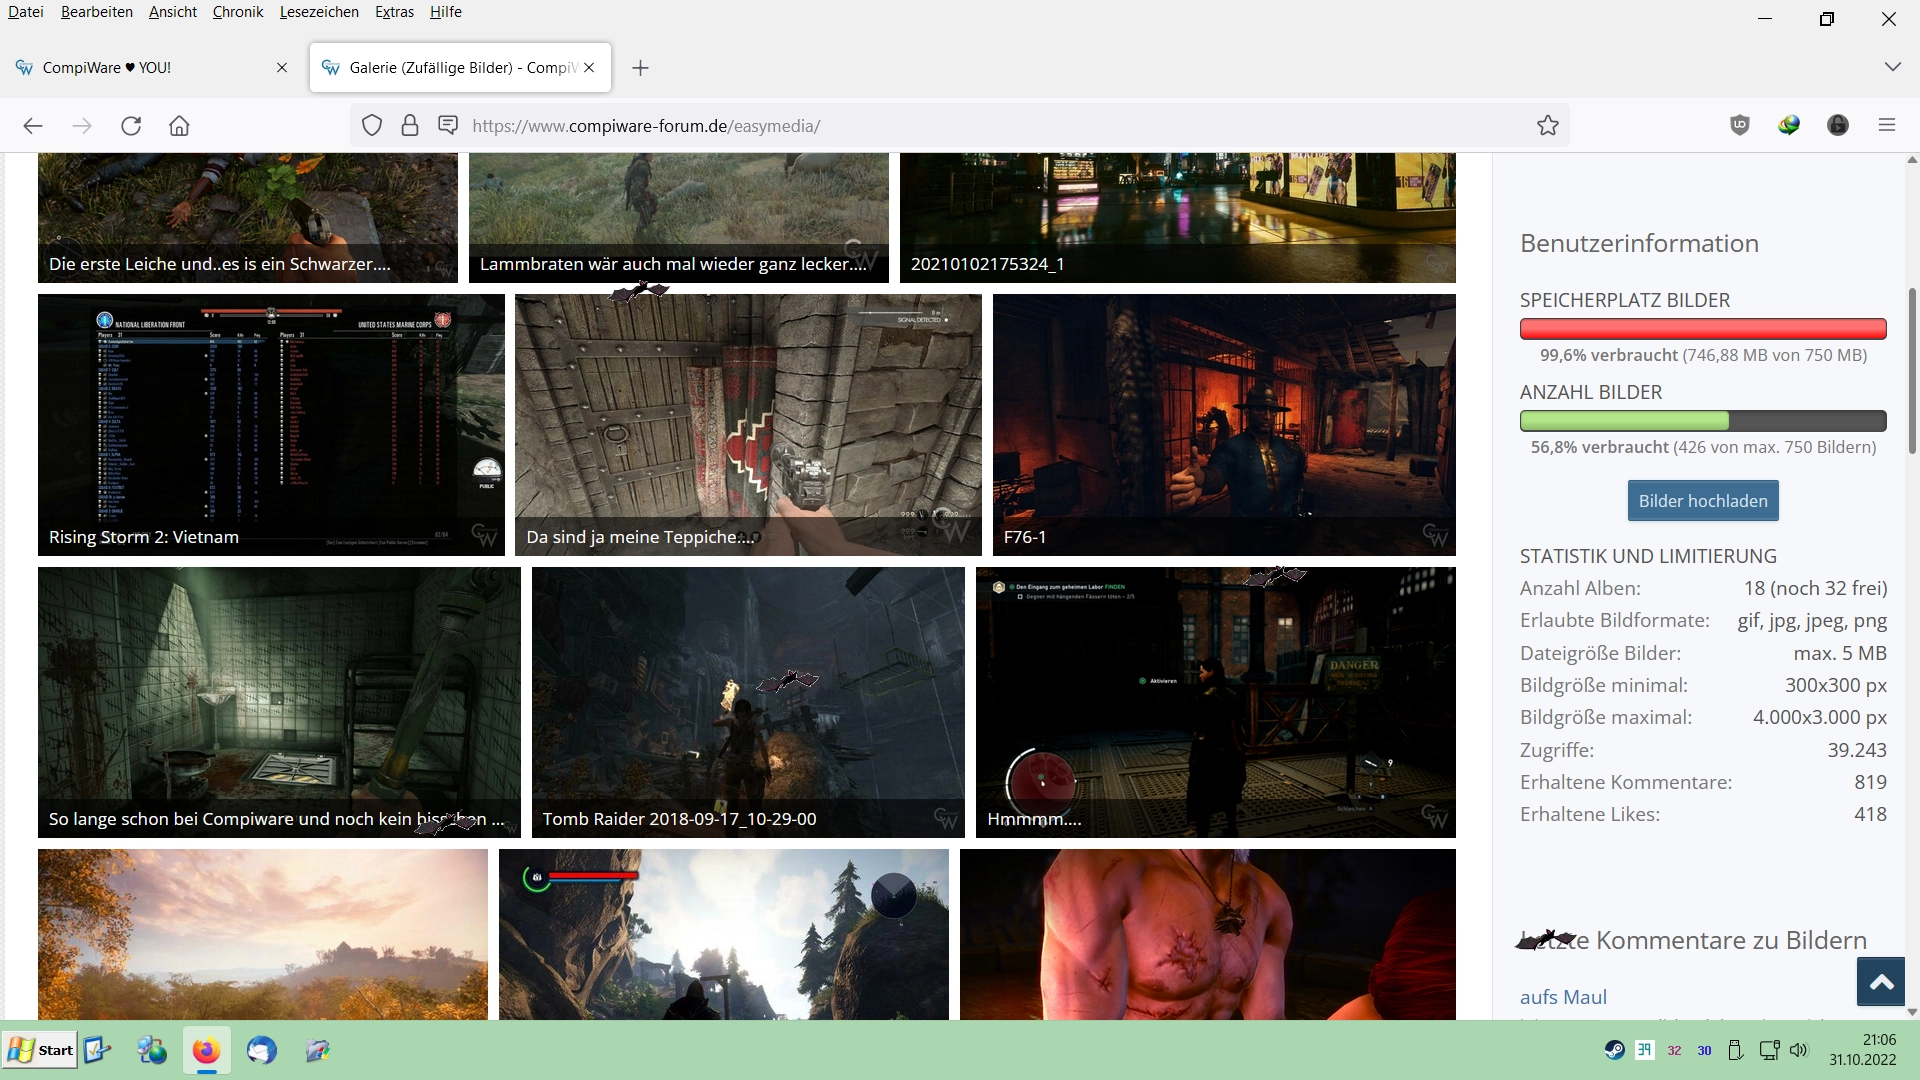Screen dimensions: 1920x1080
Task: Open the globe network taskbar icon
Action: pyautogui.click(x=152, y=1050)
